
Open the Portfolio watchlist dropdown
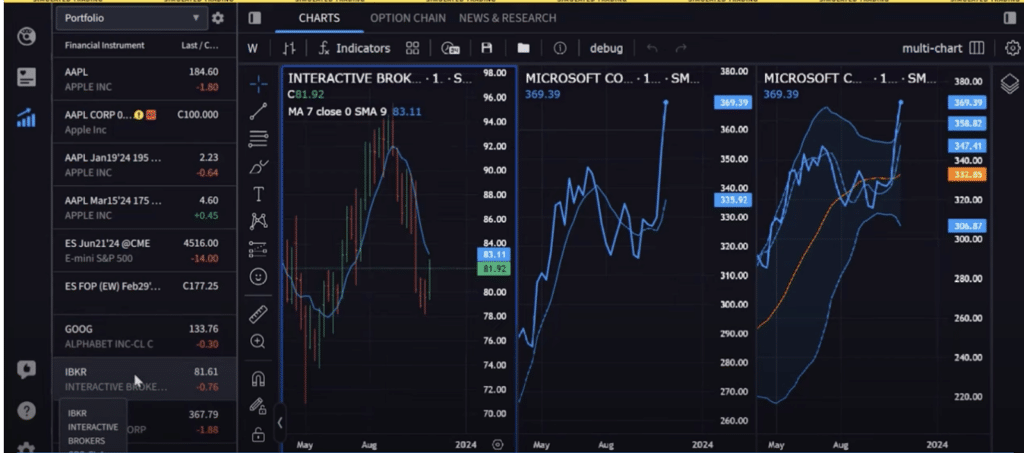[131, 18]
